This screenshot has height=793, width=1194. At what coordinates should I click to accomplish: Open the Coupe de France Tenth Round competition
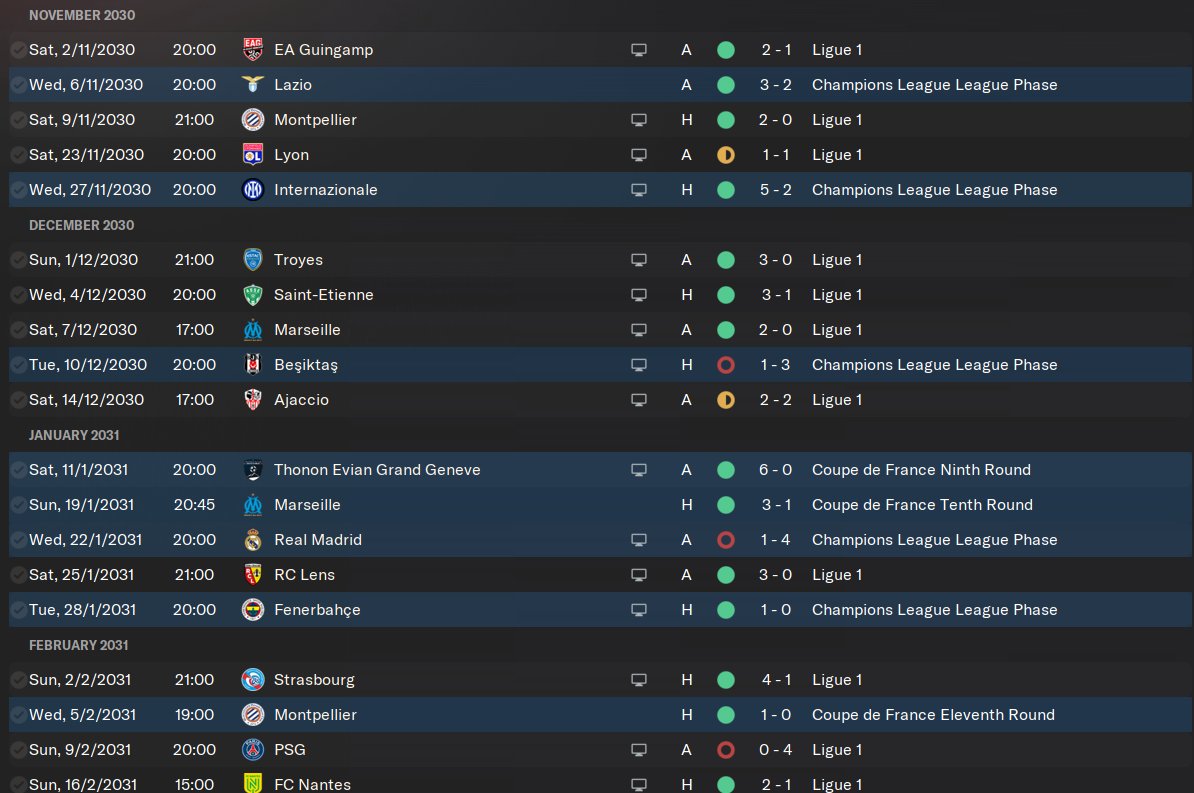pyautogui.click(x=922, y=505)
